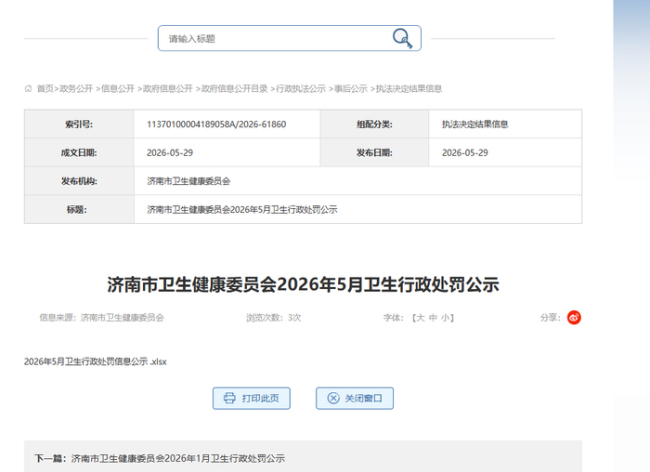The height and width of the screenshot is (472, 650).
Task: Click the home icon in breadcrumb
Action: click(28, 89)
